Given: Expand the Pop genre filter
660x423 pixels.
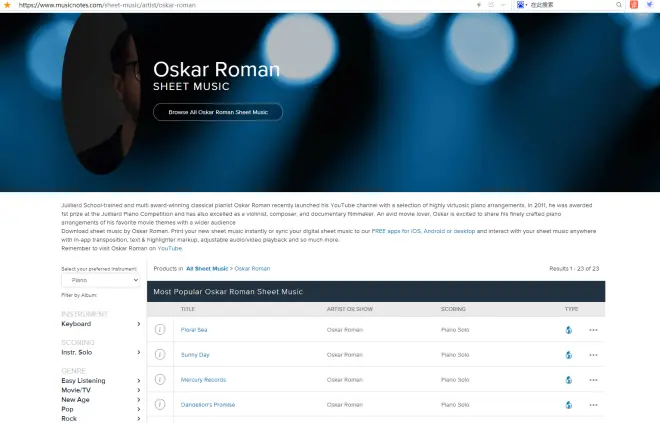Looking at the screenshot, I should pyautogui.click(x=101, y=409).
